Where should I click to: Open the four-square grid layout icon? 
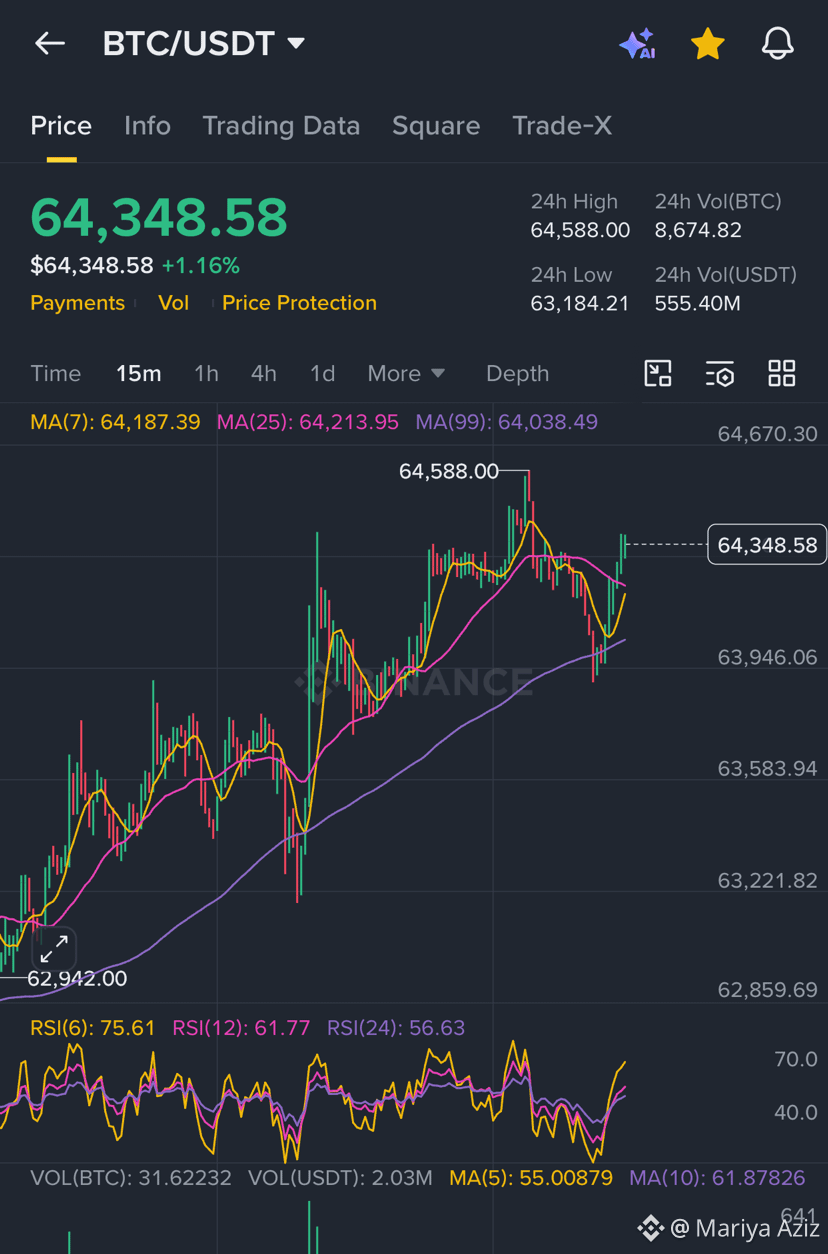click(x=781, y=373)
